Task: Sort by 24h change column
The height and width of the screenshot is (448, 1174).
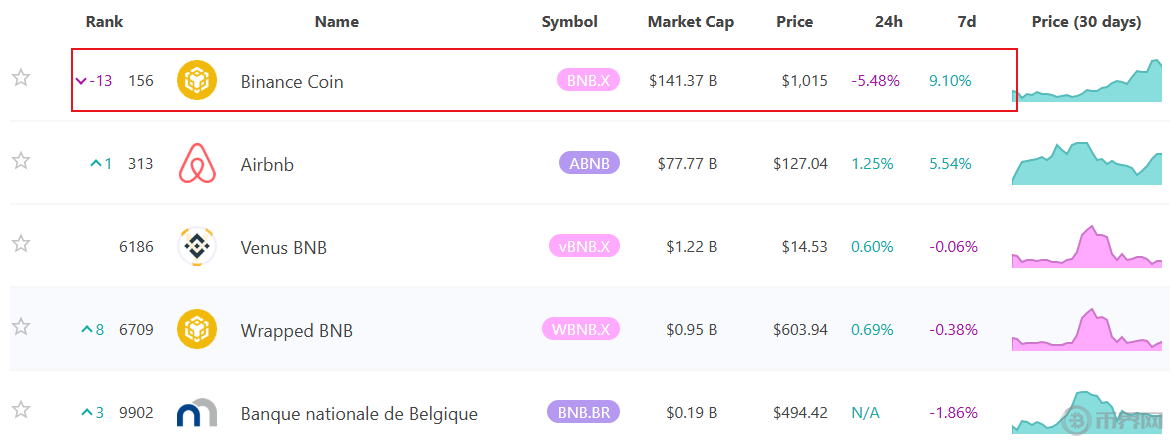Action: click(x=888, y=22)
